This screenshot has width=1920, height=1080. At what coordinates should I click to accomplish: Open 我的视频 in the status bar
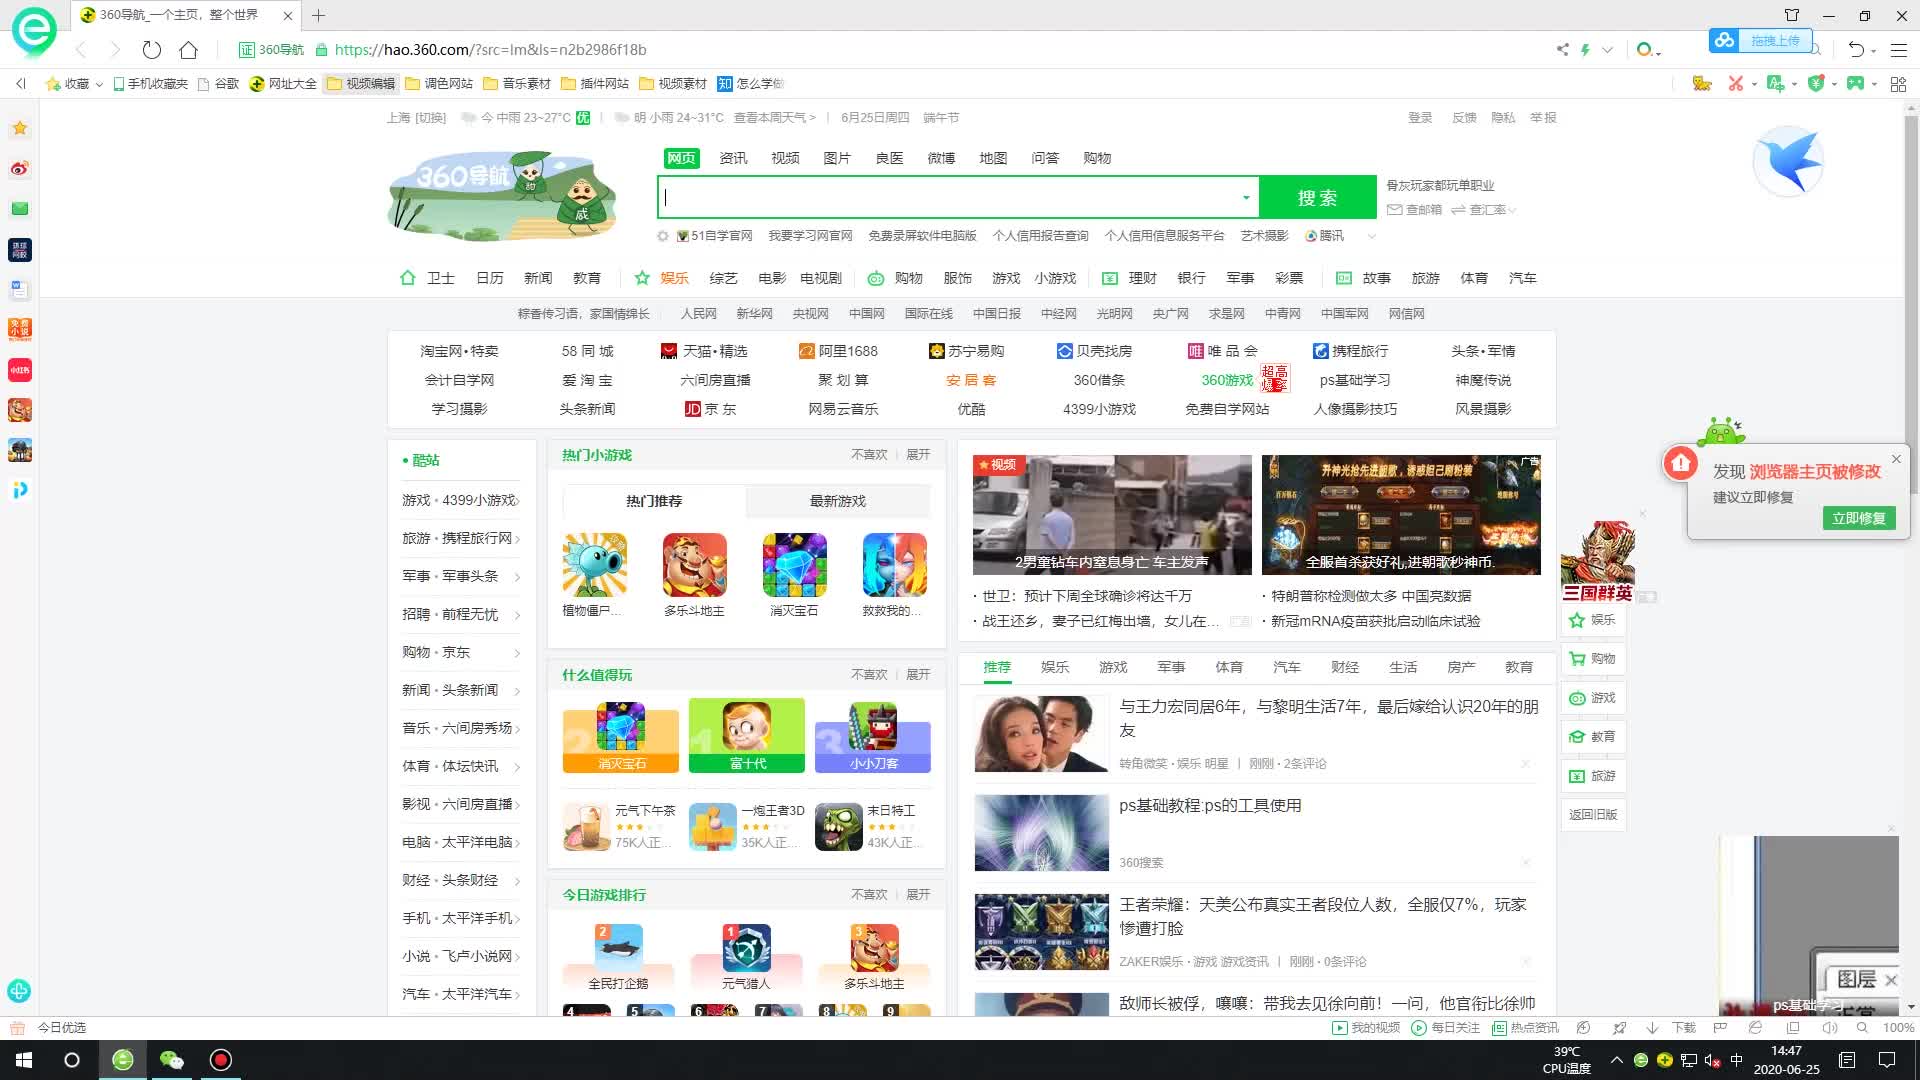1366,1028
